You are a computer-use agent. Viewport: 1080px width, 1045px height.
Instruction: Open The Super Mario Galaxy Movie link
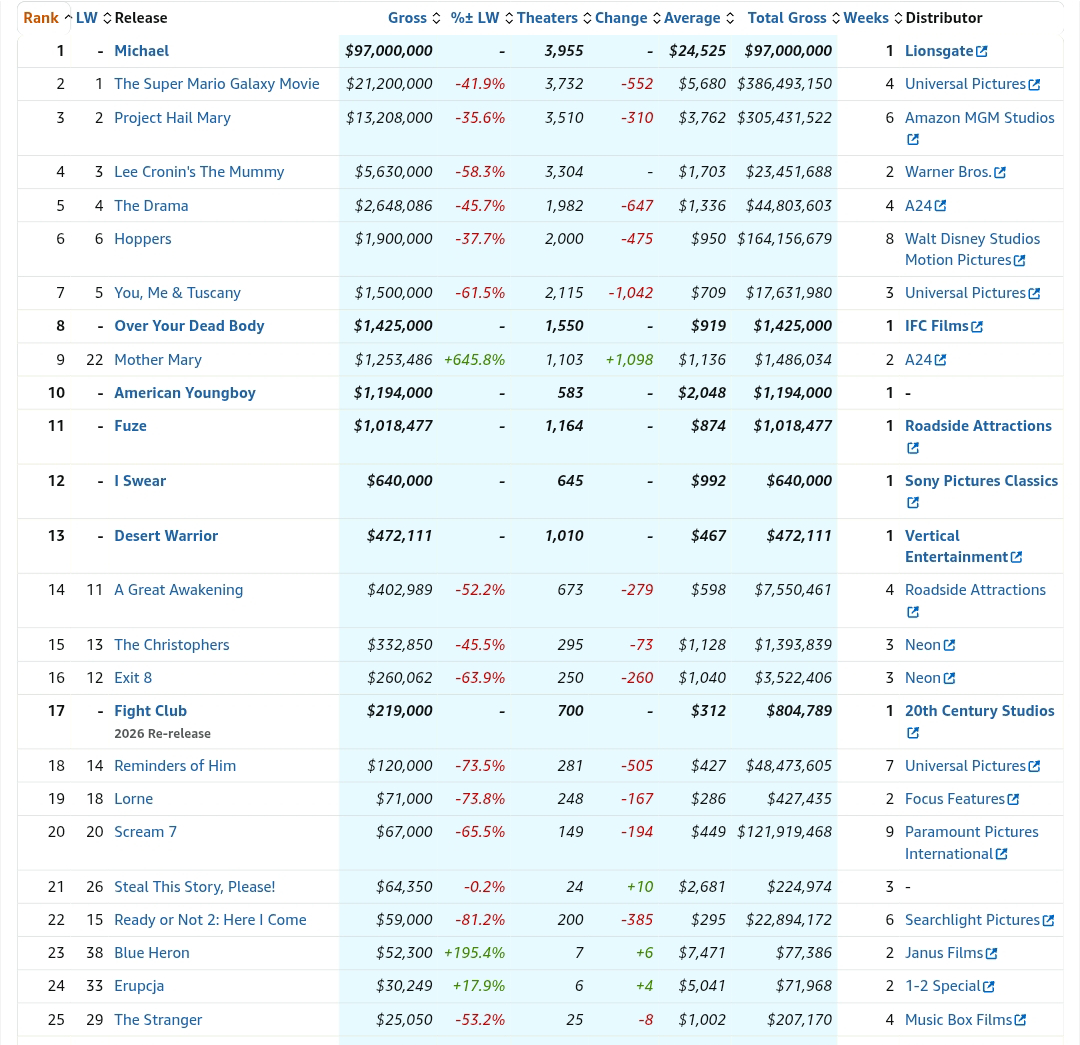(x=217, y=84)
